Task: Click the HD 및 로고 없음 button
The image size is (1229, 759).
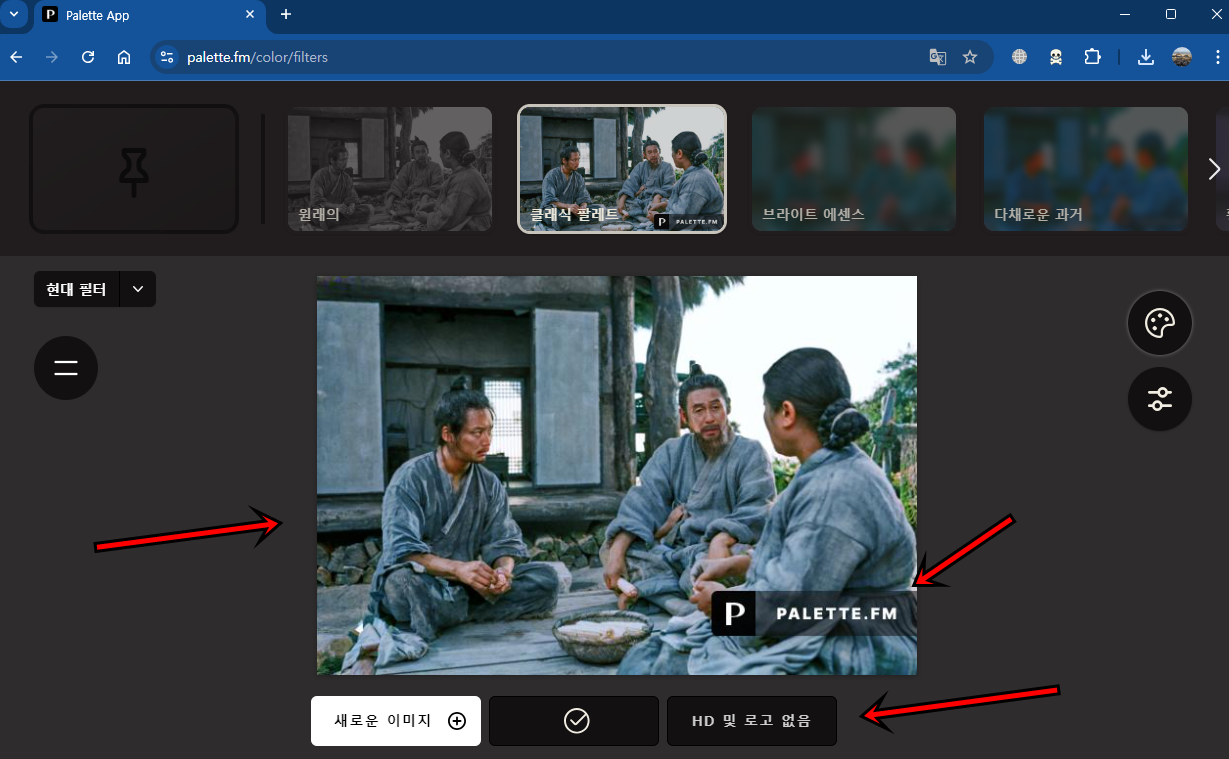Action: pyautogui.click(x=752, y=721)
